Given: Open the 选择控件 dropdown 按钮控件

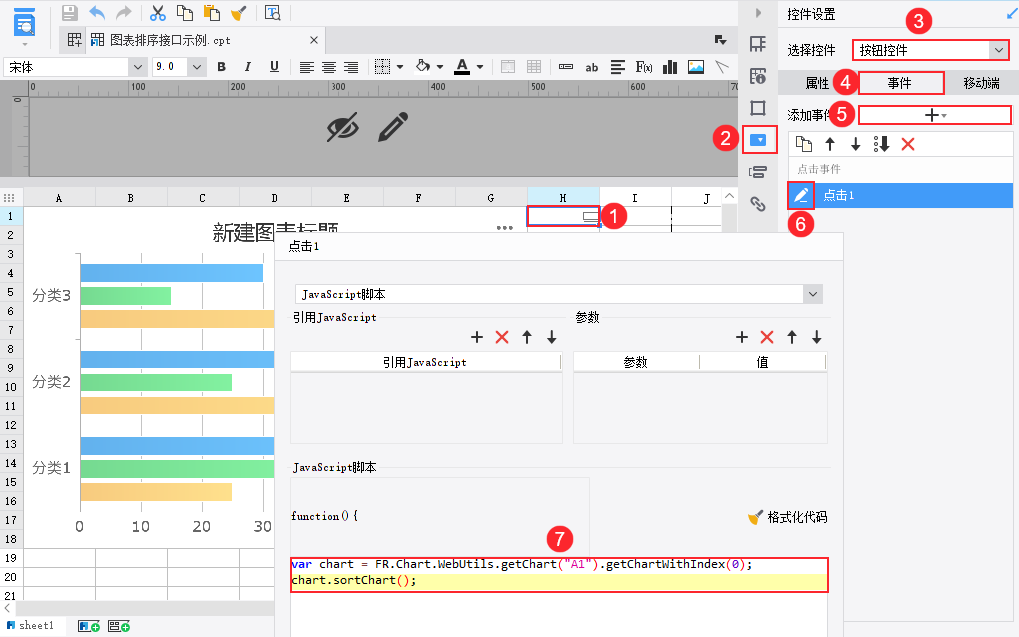Looking at the screenshot, I should pyautogui.click(x=931, y=50).
